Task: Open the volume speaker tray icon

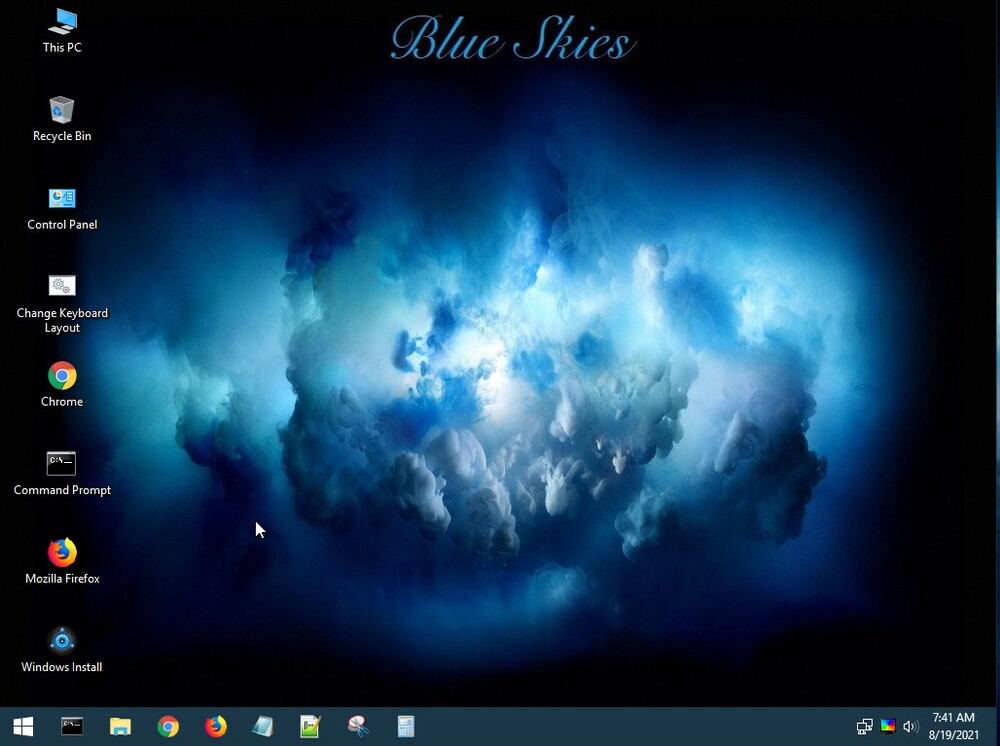Action: pos(910,726)
